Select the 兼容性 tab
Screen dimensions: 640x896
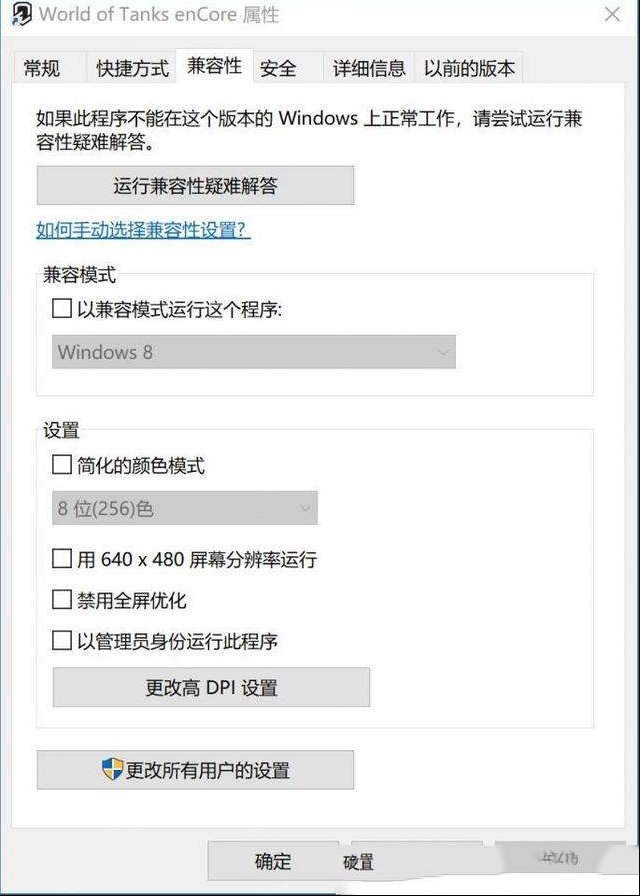214,66
